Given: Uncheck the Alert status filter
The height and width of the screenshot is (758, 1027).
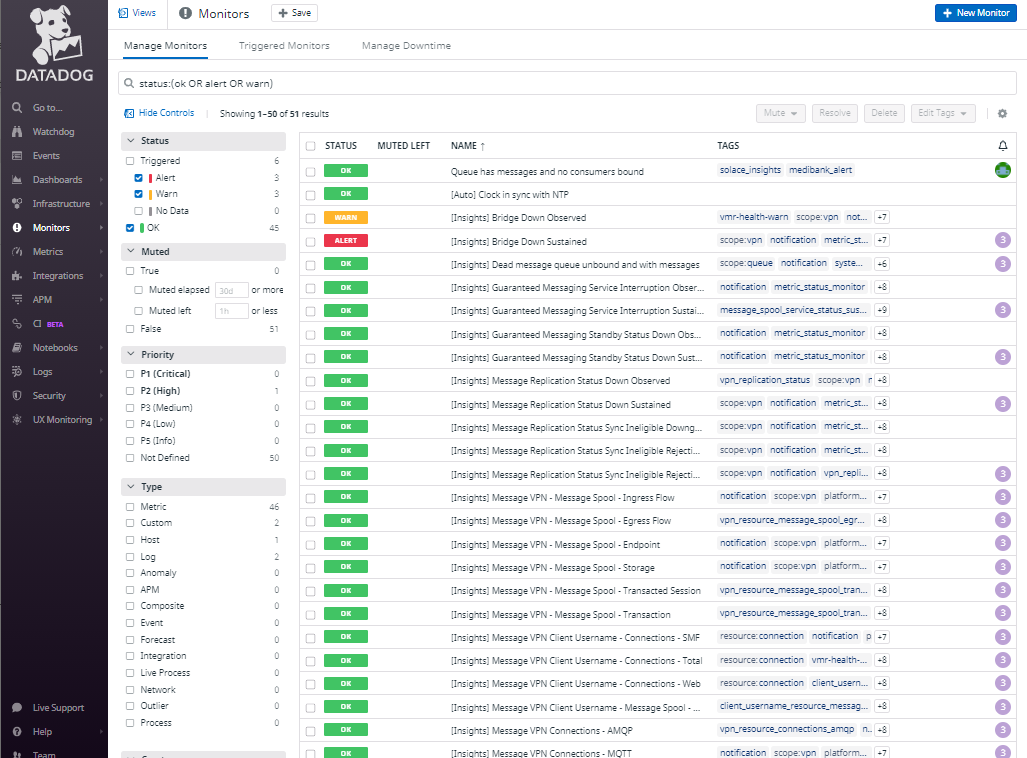Looking at the screenshot, I should coord(139,178).
